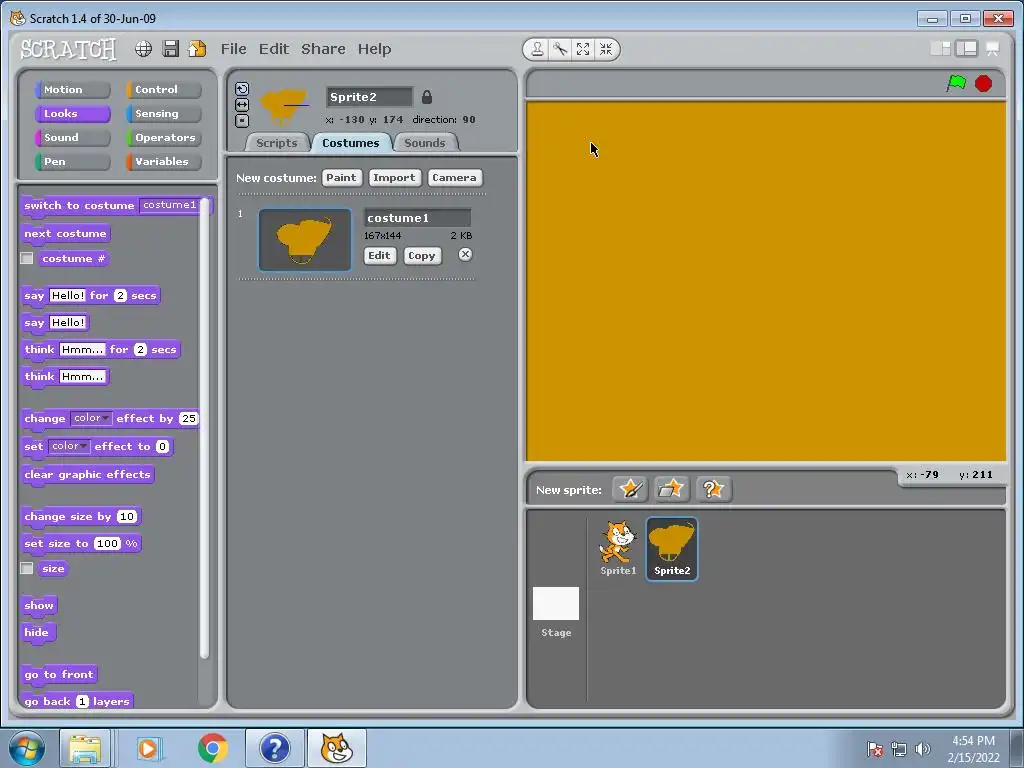Viewport: 1024px width, 768px height.
Task: Select the Operators block category
Action: click(x=163, y=138)
